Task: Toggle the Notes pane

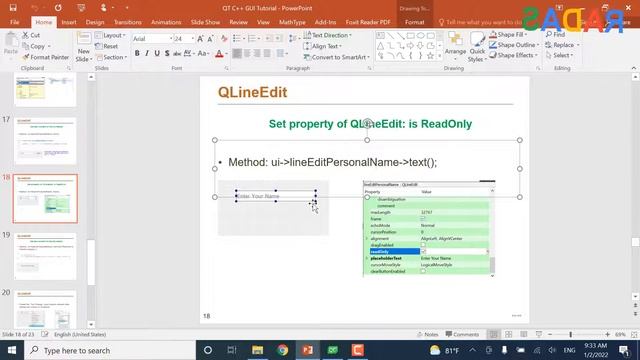Action: [x=428, y=334]
